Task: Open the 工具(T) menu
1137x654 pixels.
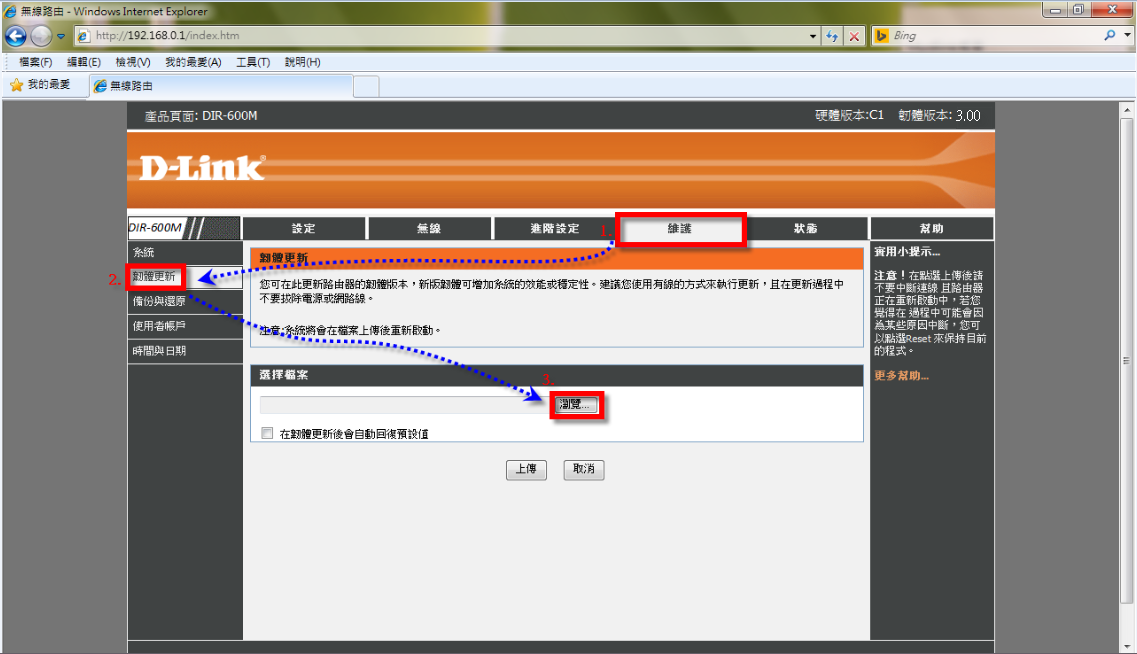Action: tap(252, 62)
